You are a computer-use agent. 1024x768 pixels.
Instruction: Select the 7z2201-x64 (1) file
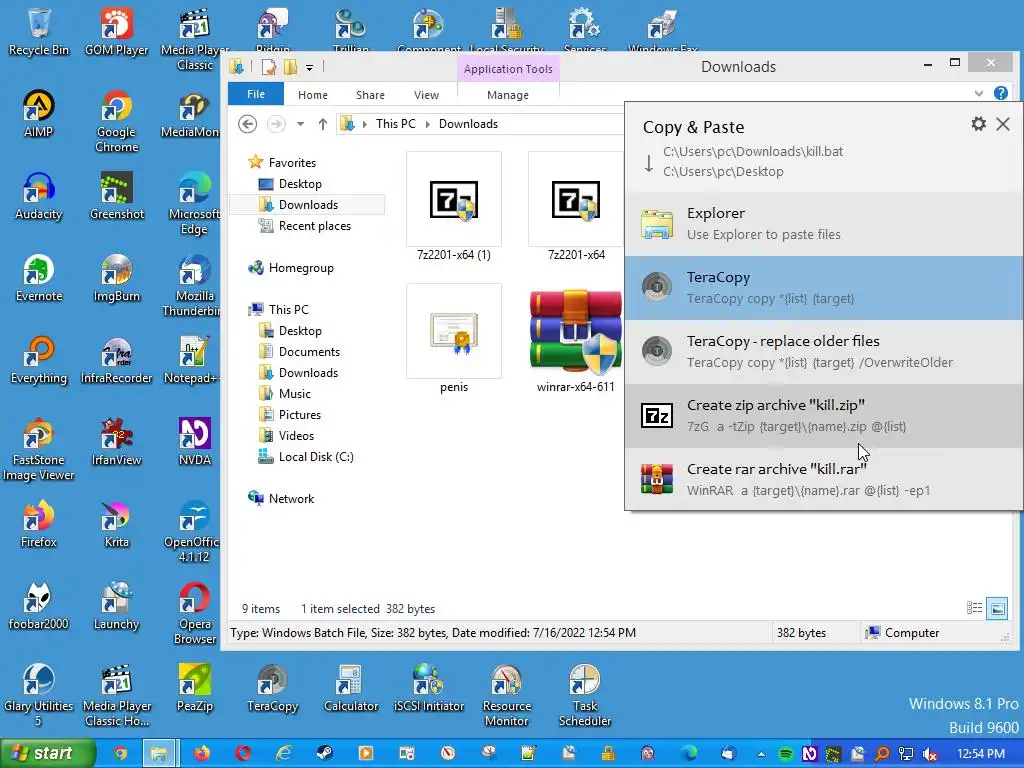click(454, 206)
